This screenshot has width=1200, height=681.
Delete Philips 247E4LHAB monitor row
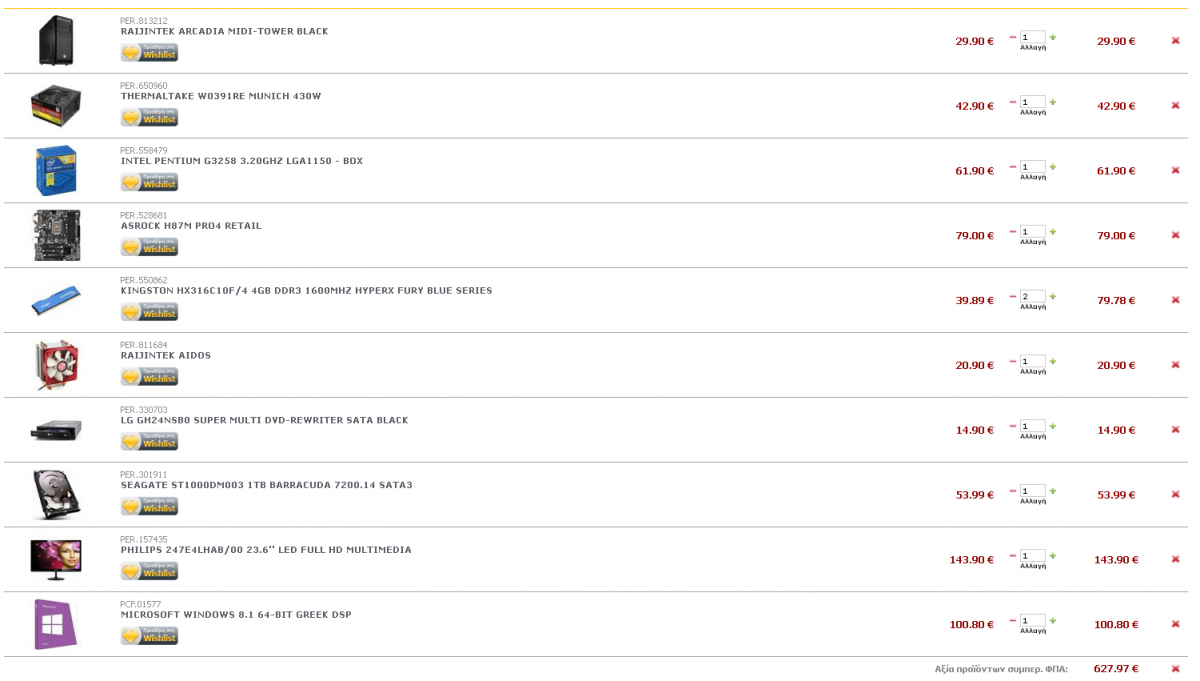pyautogui.click(x=1175, y=560)
